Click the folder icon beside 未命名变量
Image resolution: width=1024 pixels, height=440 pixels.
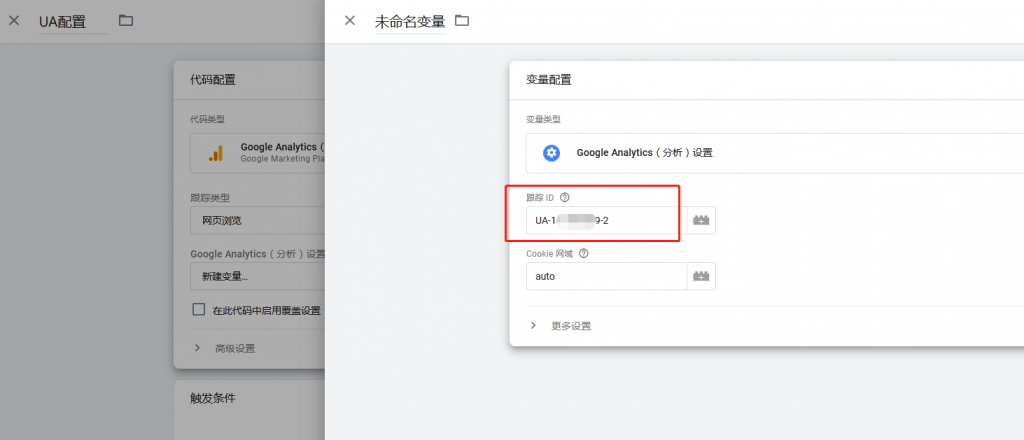[462, 20]
